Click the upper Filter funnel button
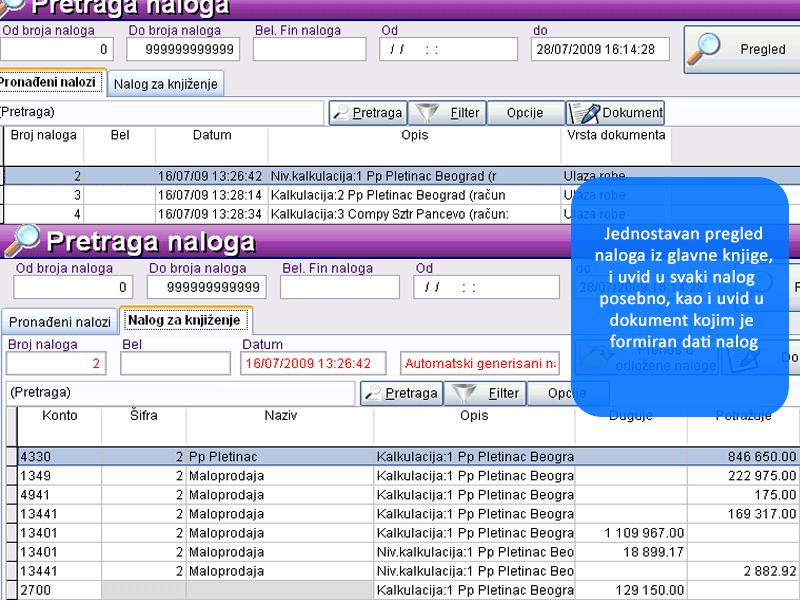800x600 pixels. (x=448, y=113)
